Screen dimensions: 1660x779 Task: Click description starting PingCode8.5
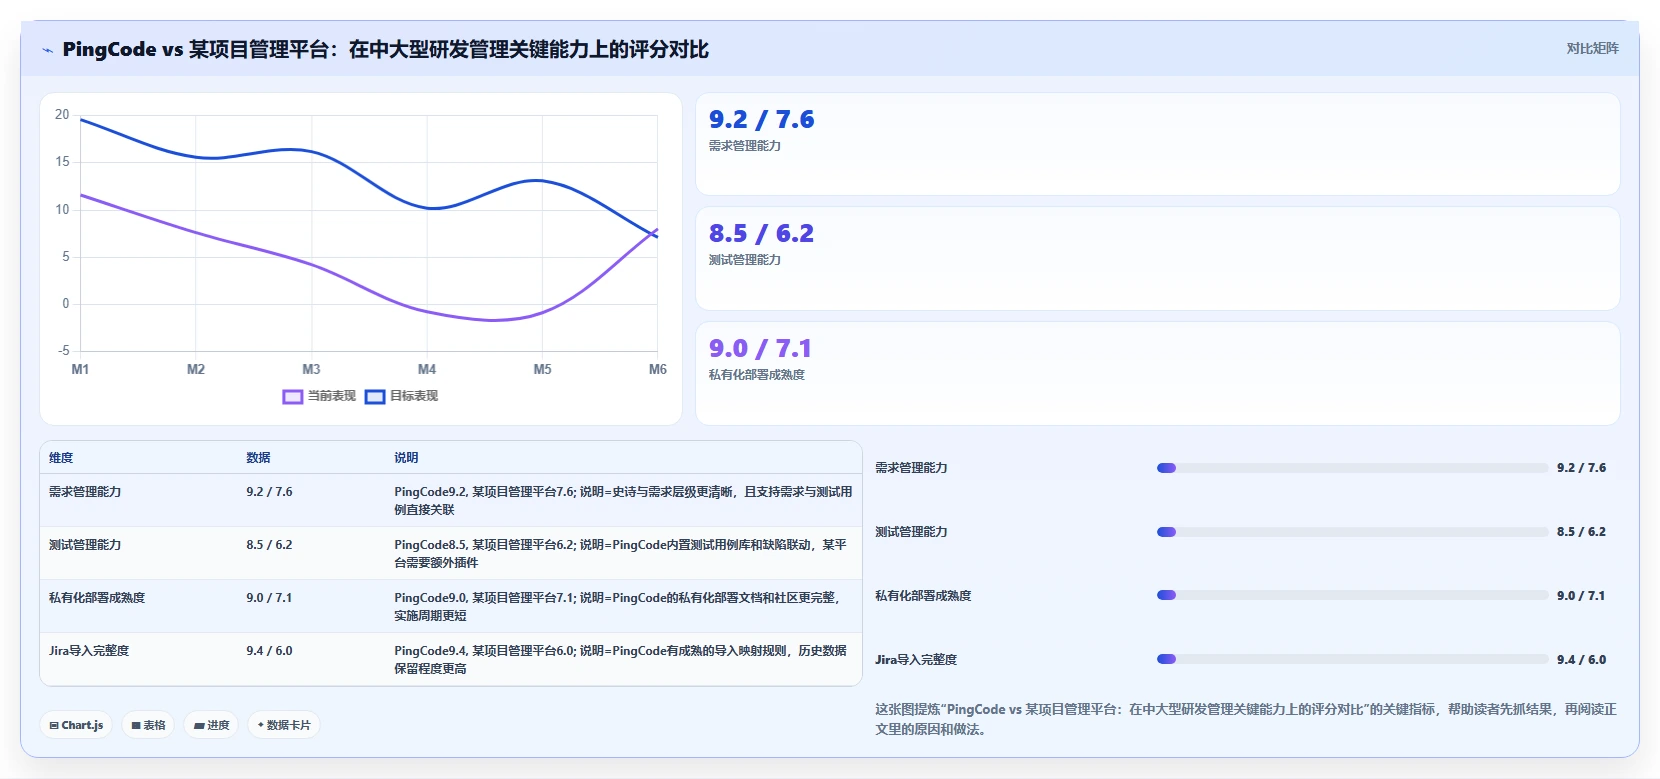pyautogui.click(x=620, y=554)
